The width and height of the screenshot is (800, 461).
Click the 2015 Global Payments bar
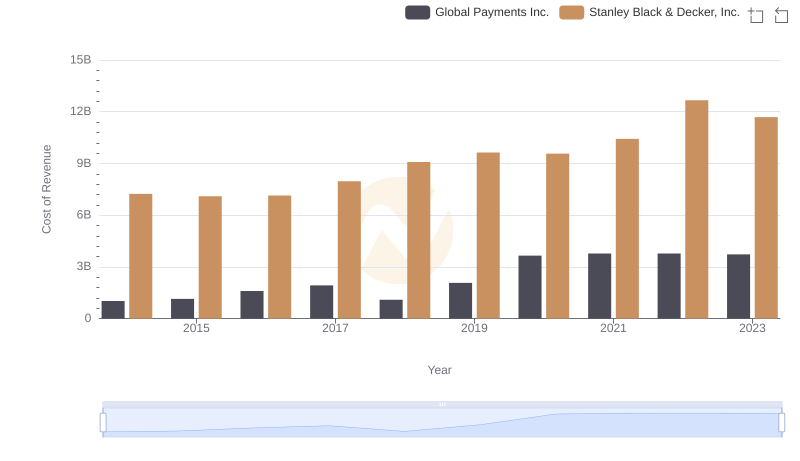tap(183, 309)
